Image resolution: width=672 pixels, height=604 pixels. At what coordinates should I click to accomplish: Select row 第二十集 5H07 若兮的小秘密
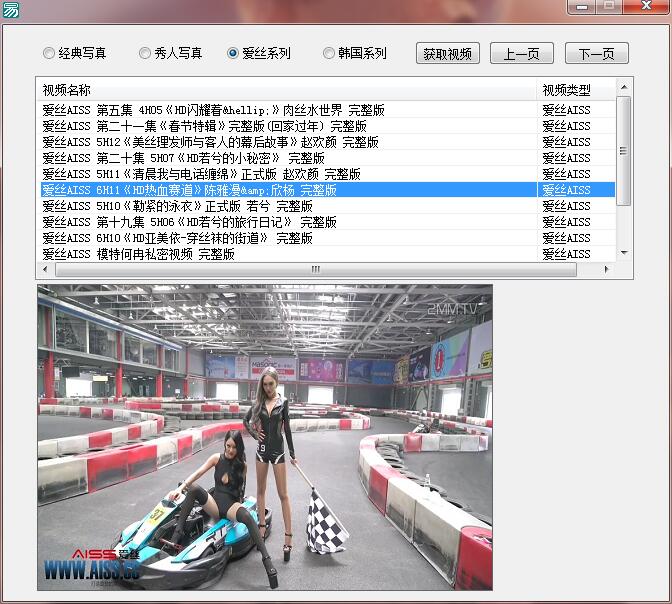(327, 158)
